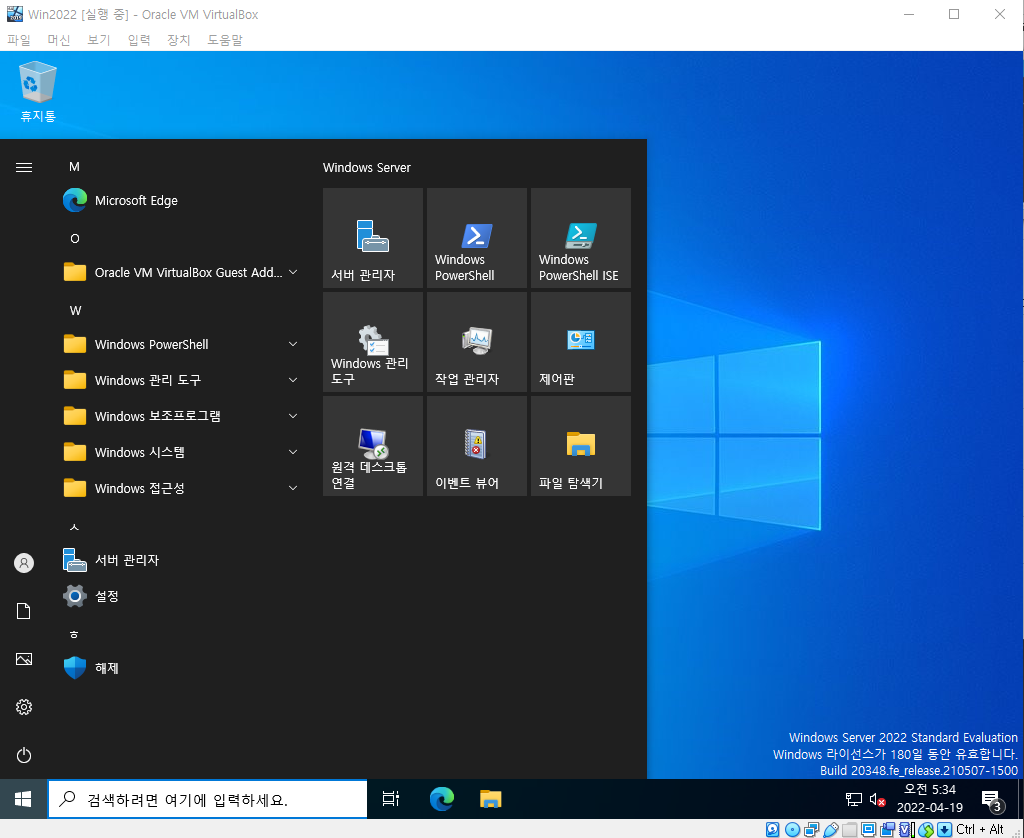Open the 휴지통 desktop icon
Image resolution: width=1024 pixels, height=838 pixels.
(x=37, y=91)
